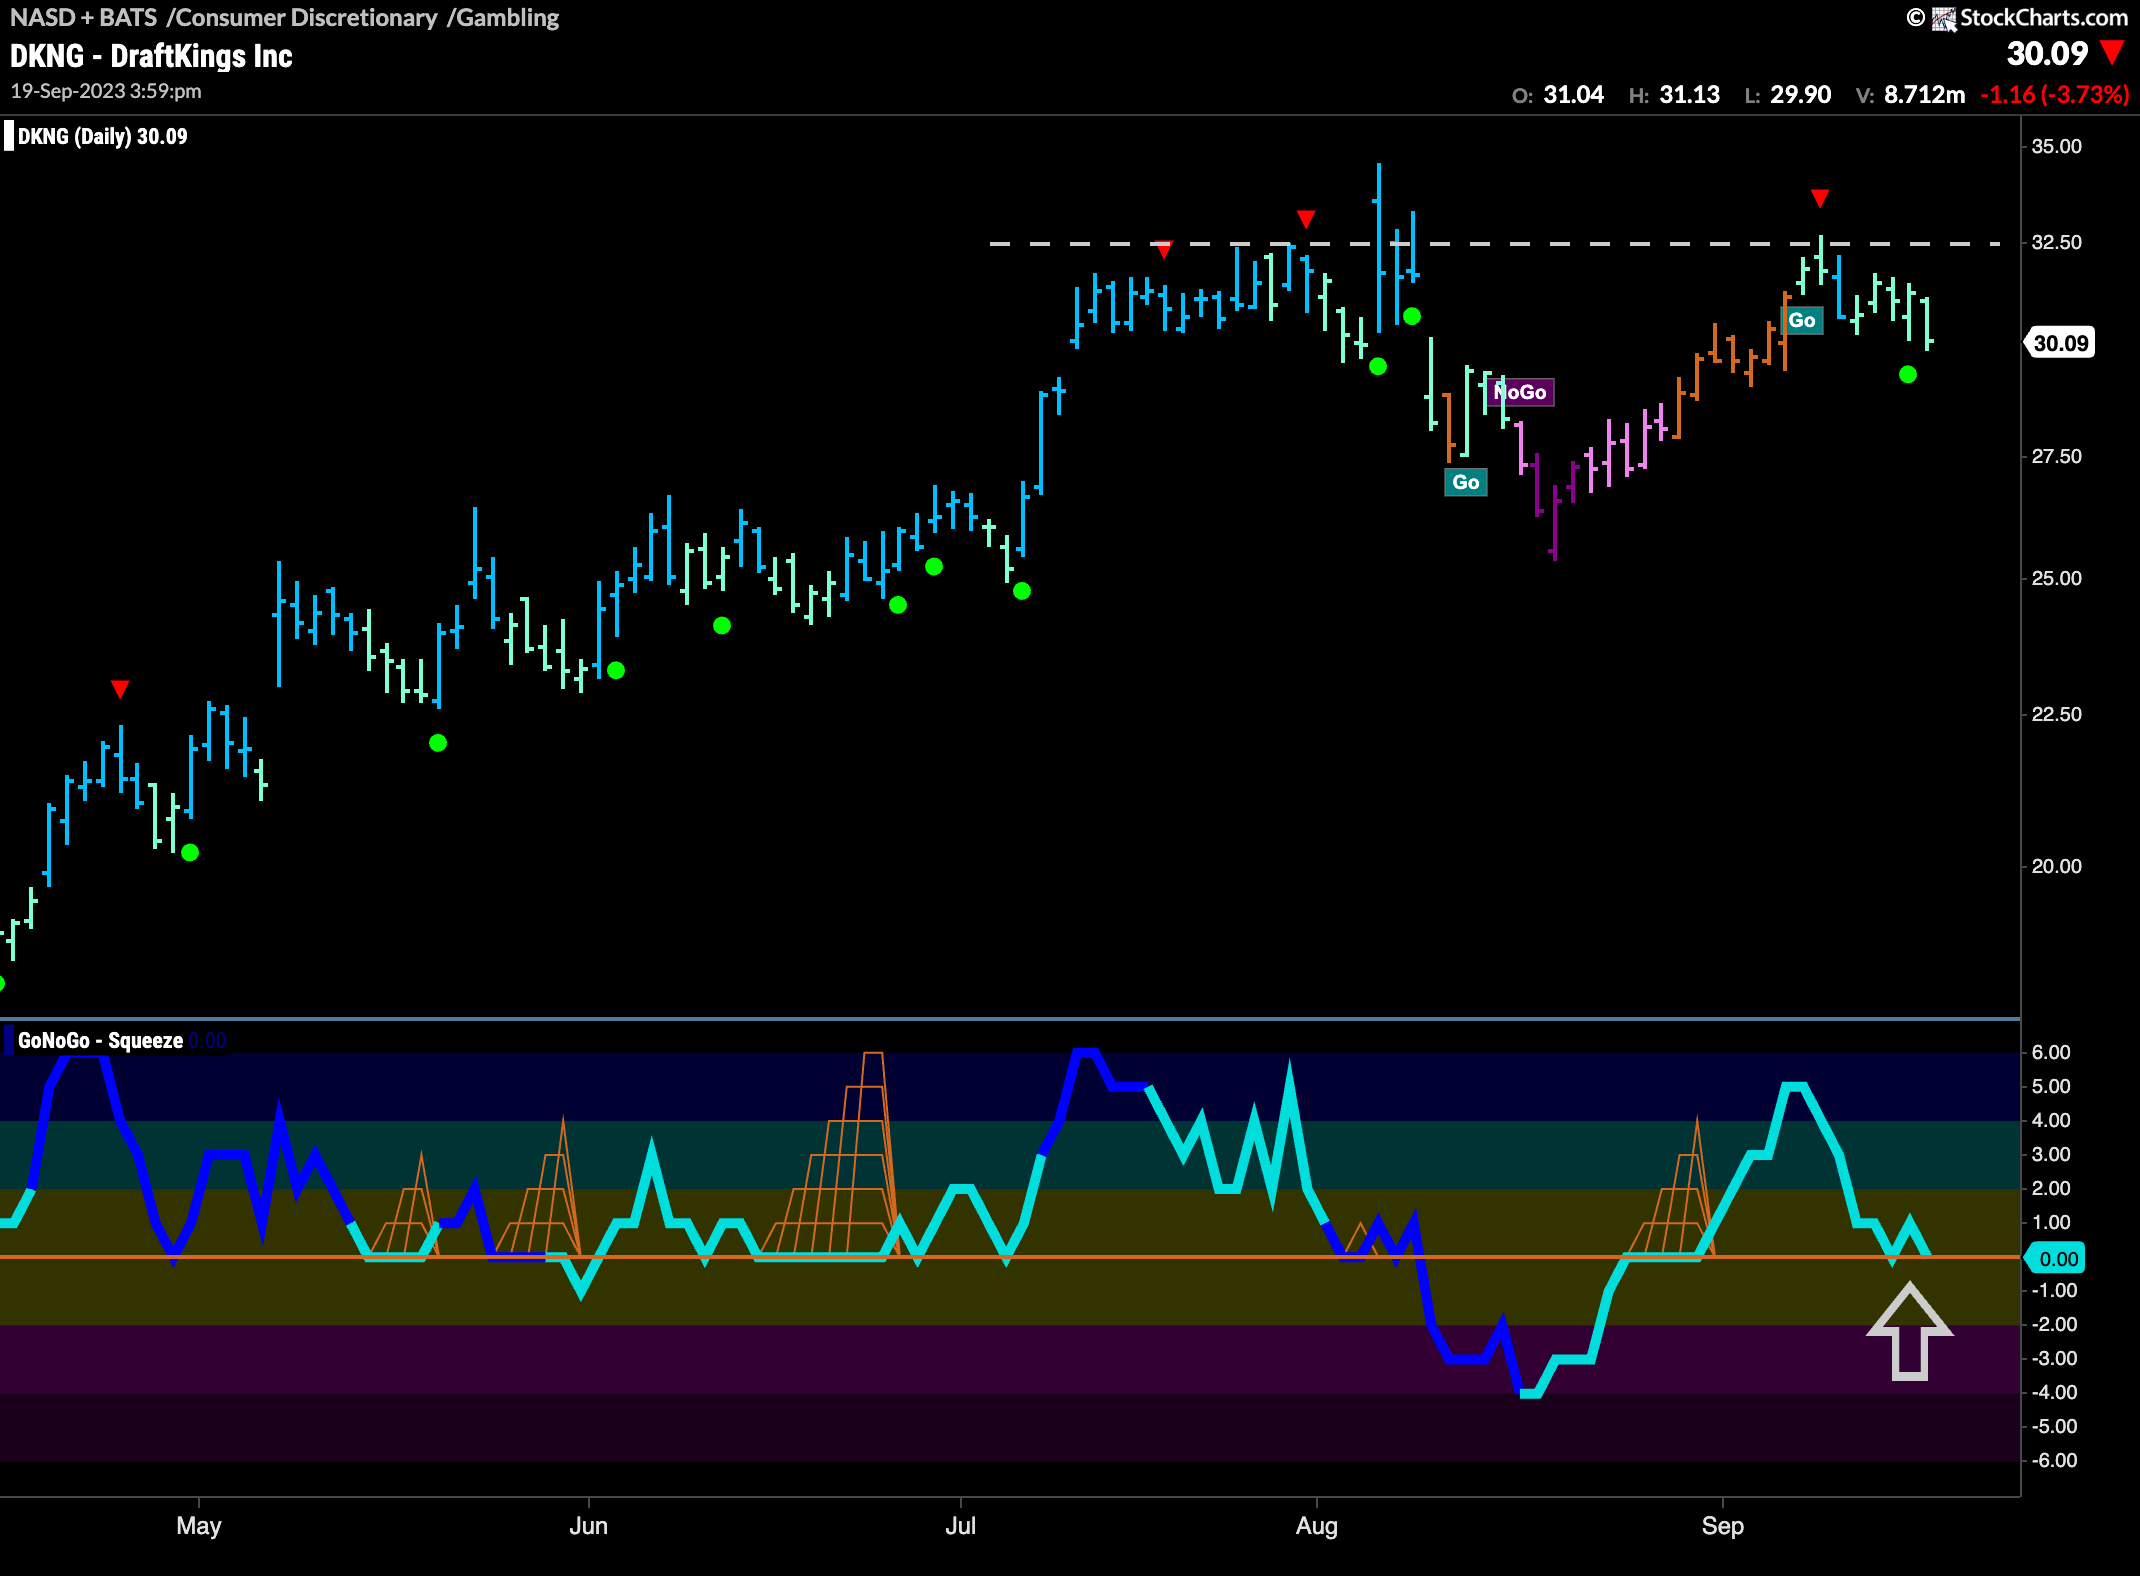Image resolution: width=2140 pixels, height=1576 pixels.
Task: Click the 35.00 price axis label
Action: point(2056,146)
